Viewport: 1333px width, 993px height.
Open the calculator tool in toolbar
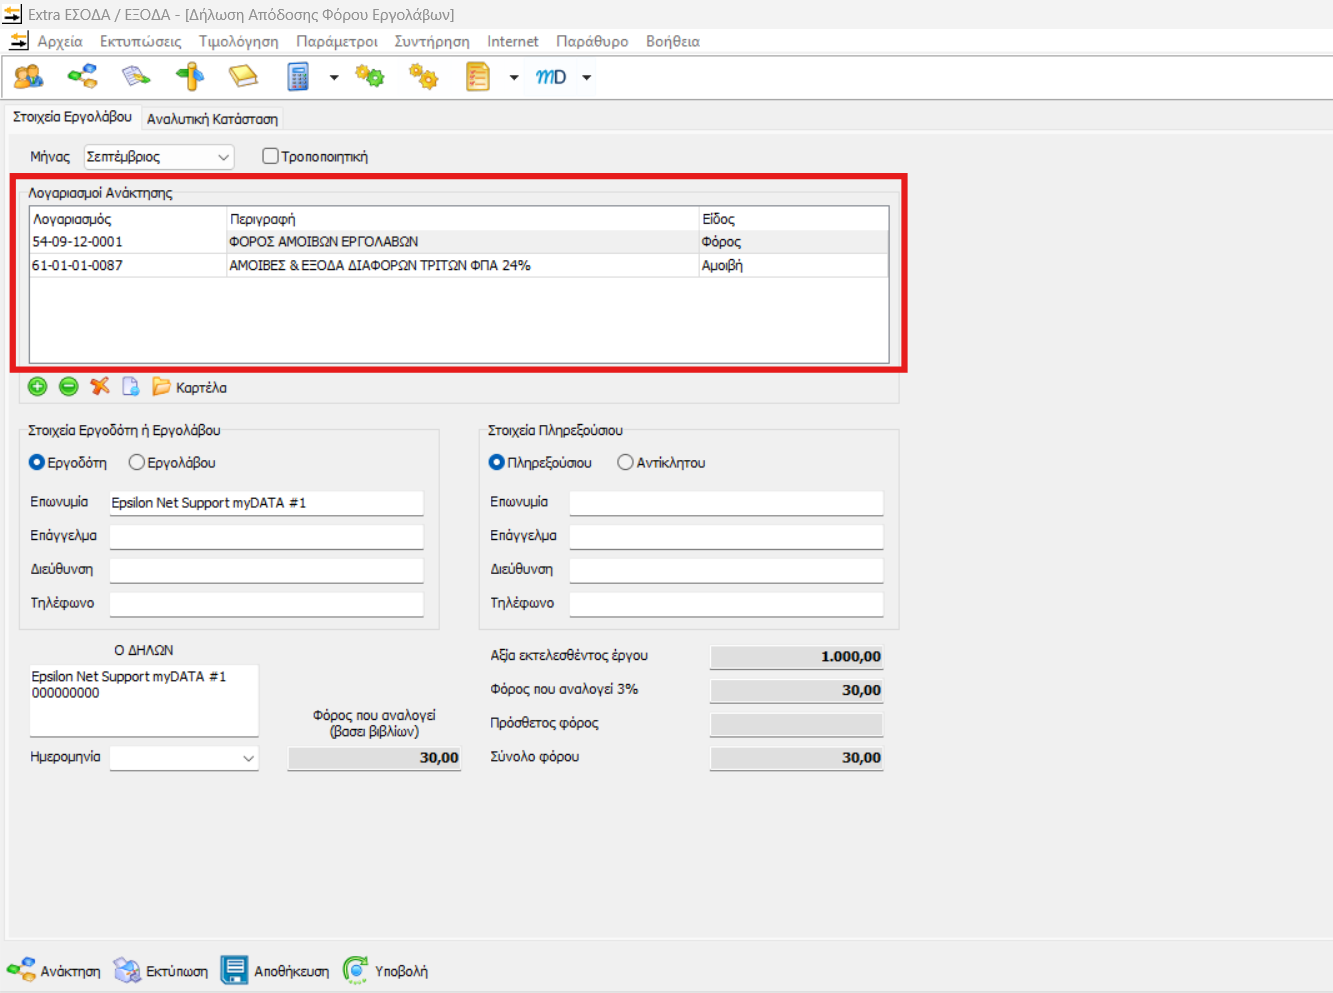pyautogui.click(x=298, y=77)
